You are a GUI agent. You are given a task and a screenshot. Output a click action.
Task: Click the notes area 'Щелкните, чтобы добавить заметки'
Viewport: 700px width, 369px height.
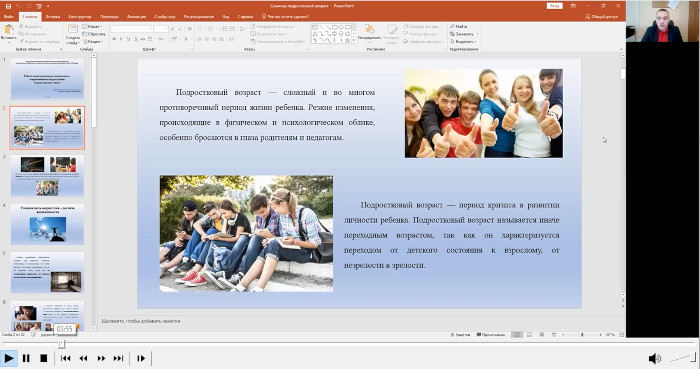pyautogui.click(x=141, y=321)
